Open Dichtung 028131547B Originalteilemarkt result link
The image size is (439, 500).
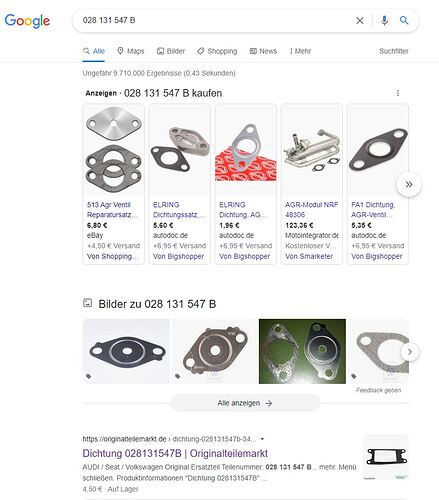tap(175, 453)
